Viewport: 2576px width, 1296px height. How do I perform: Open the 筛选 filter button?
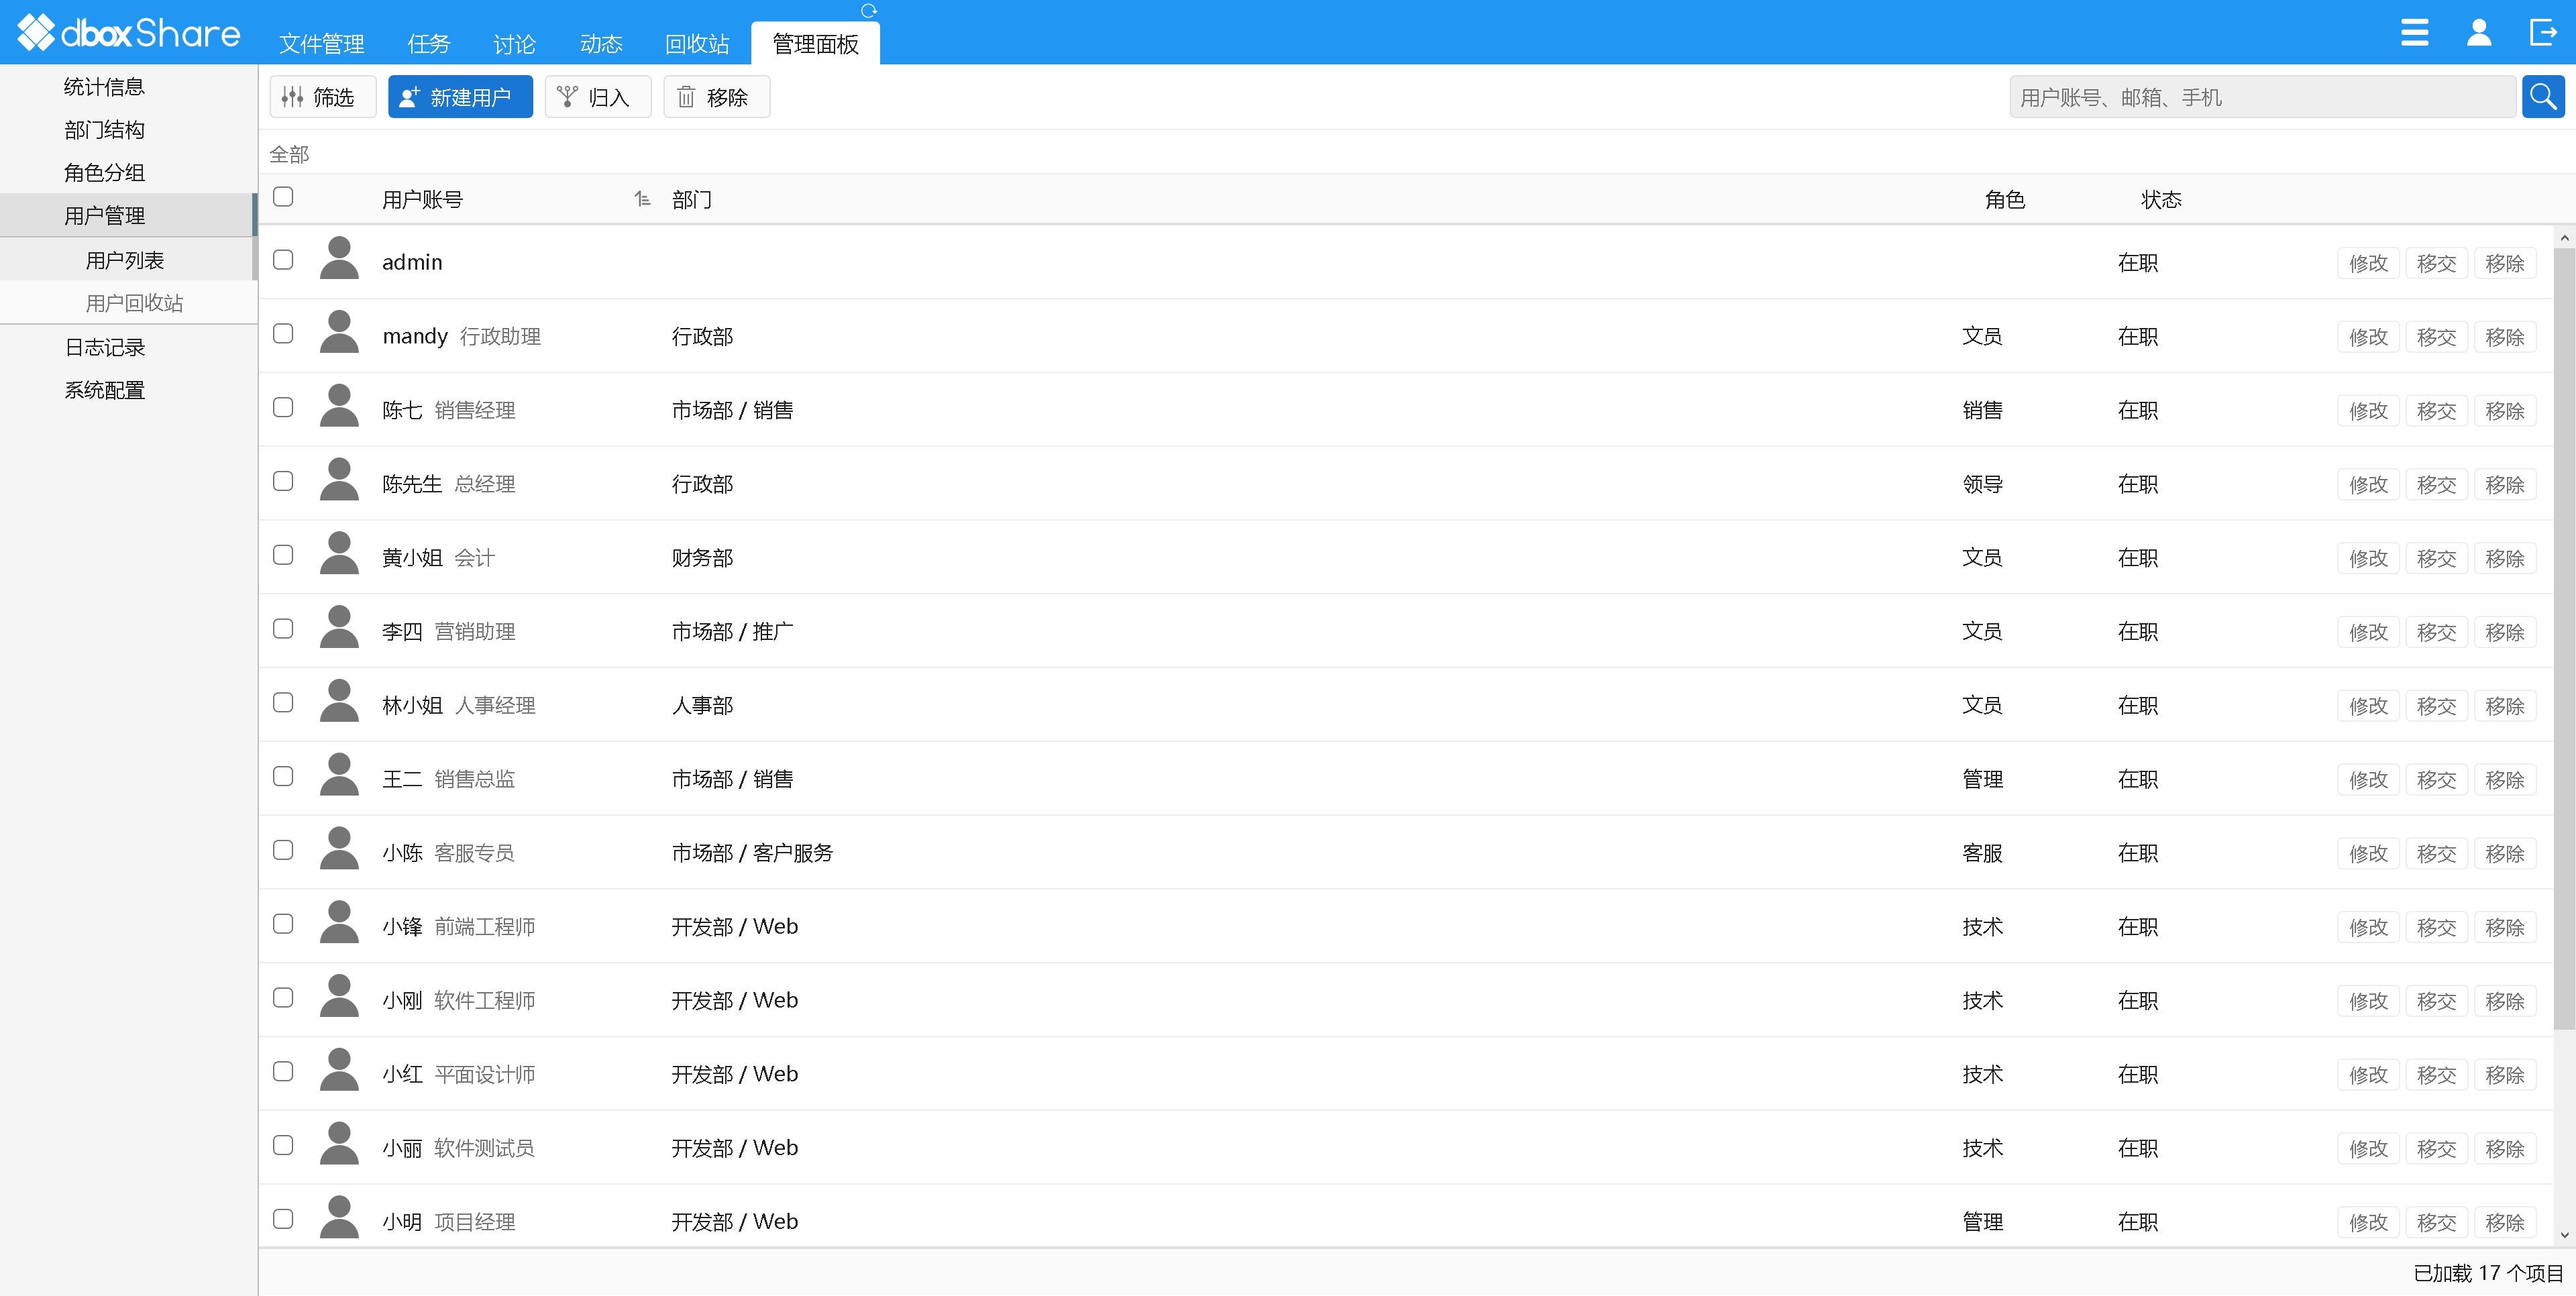point(322,97)
